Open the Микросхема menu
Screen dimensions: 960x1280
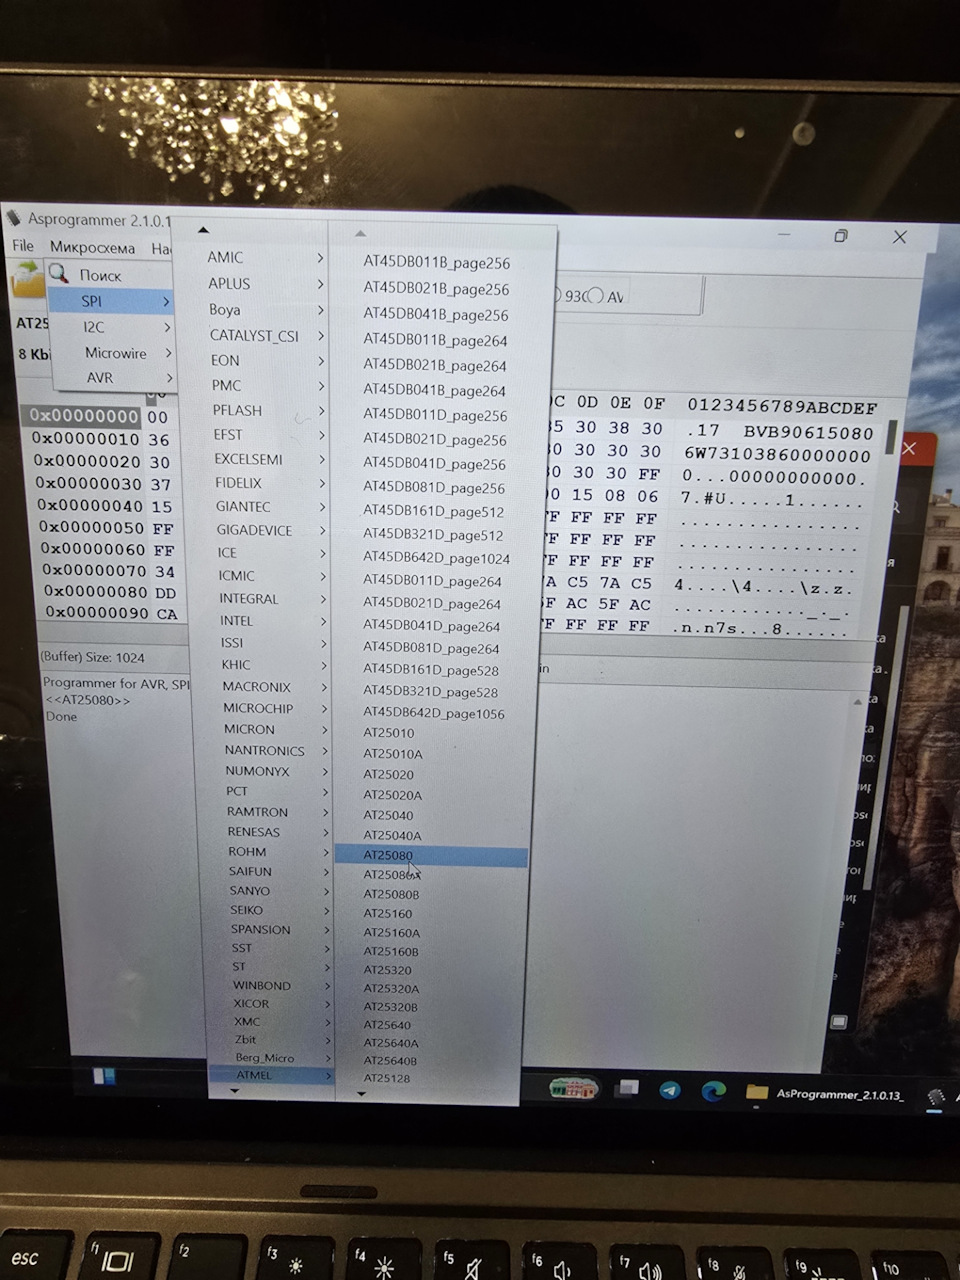coord(92,247)
